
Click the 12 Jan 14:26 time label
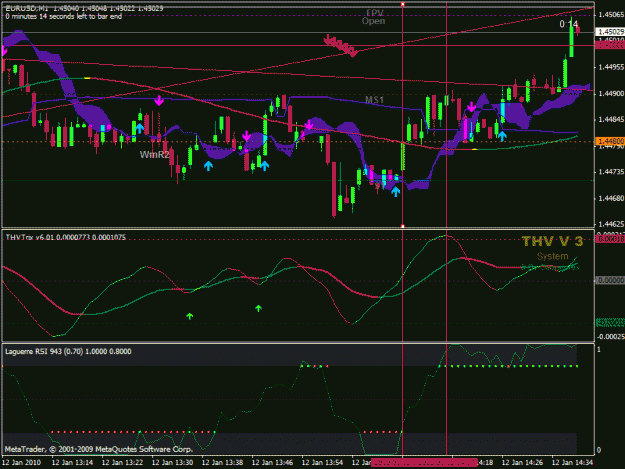522,463
